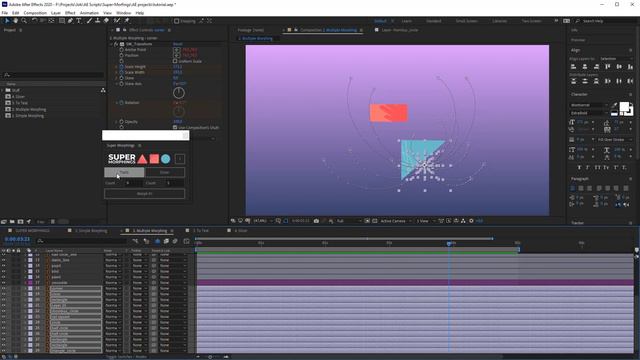
Task: Collapse the SM_Transform effect group
Action: [111, 44]
